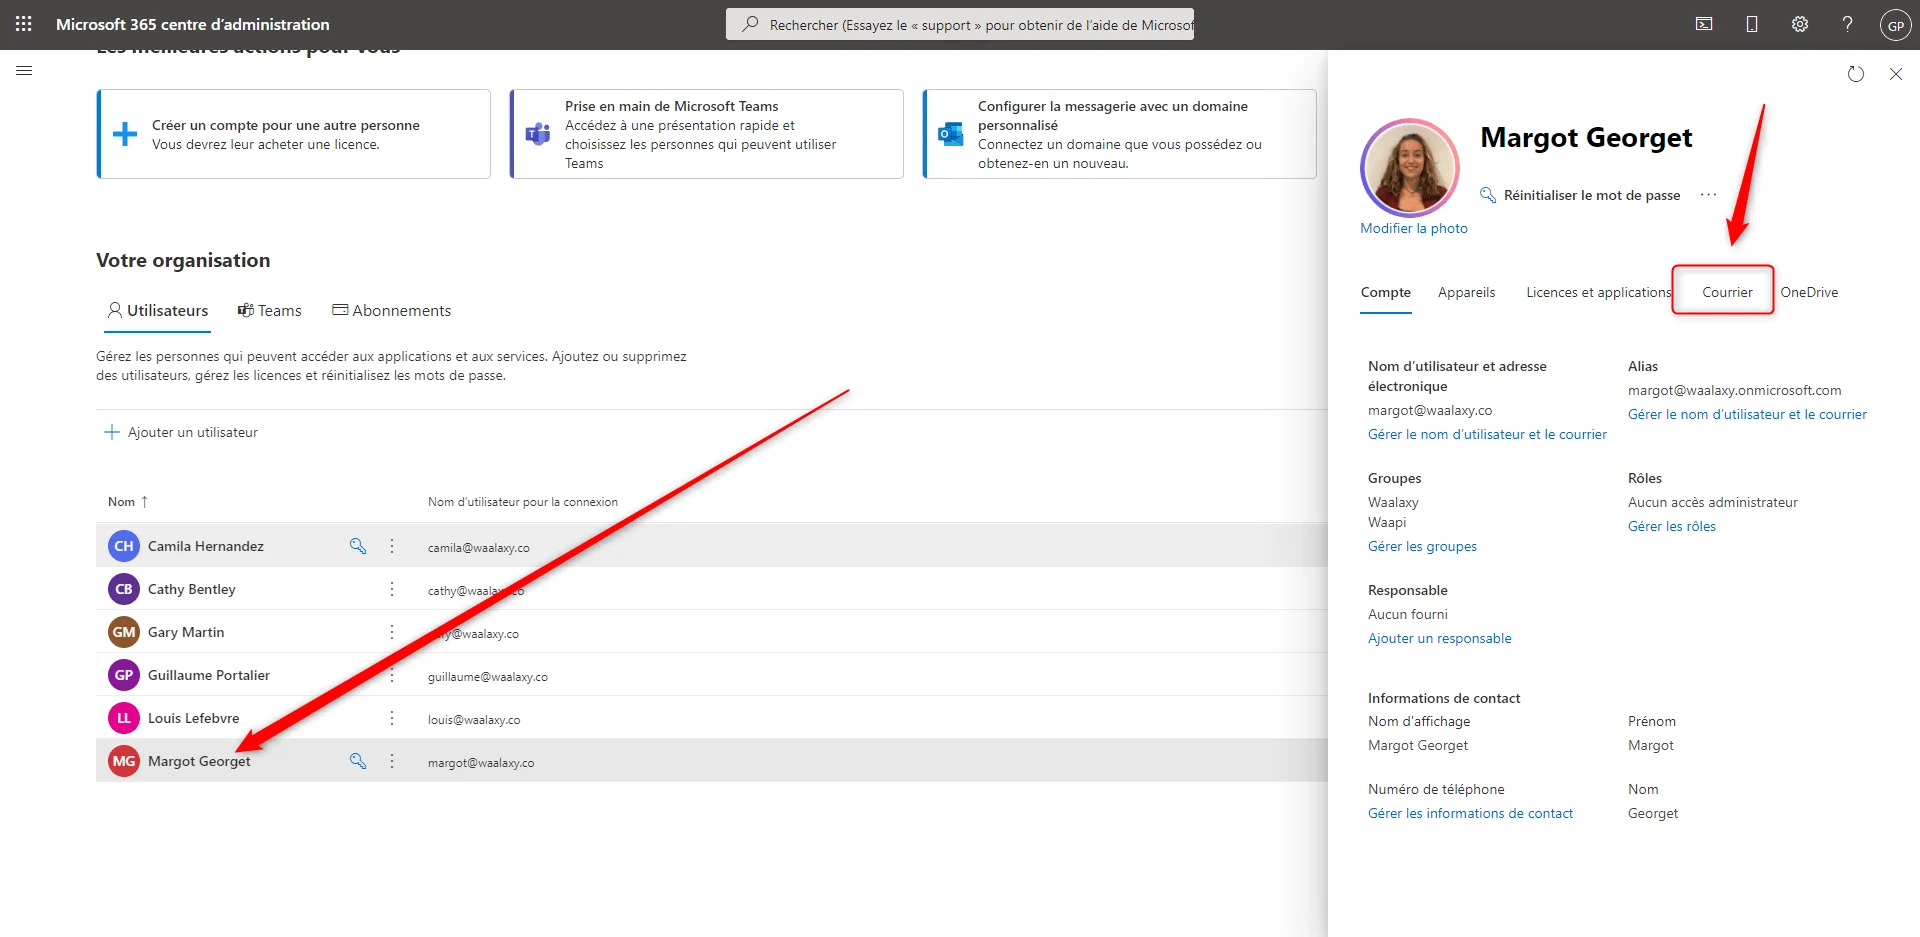
Task: Open more options for Louis Lefebvre
Action: pos(392,718)
